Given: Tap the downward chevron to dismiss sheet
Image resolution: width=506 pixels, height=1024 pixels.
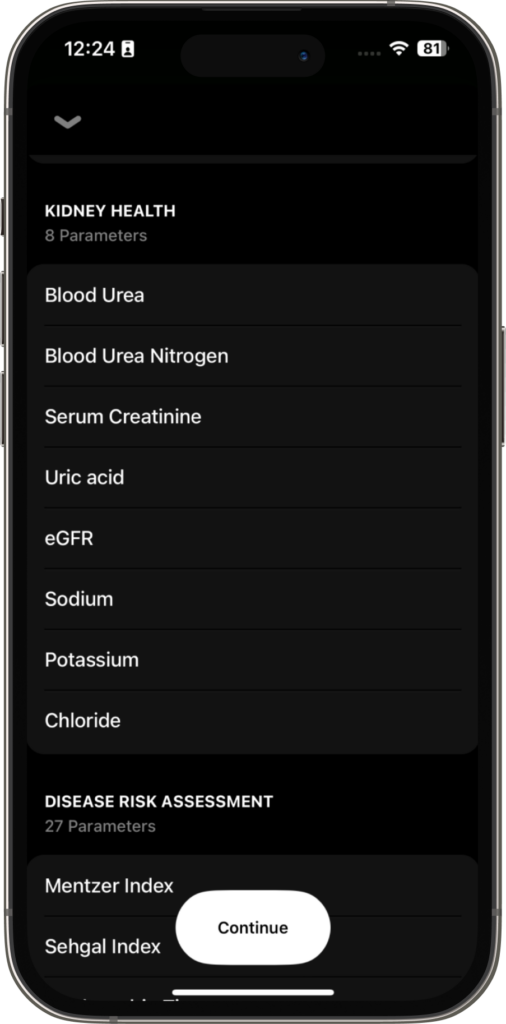Looking at the screenshot, I should 67,122.
